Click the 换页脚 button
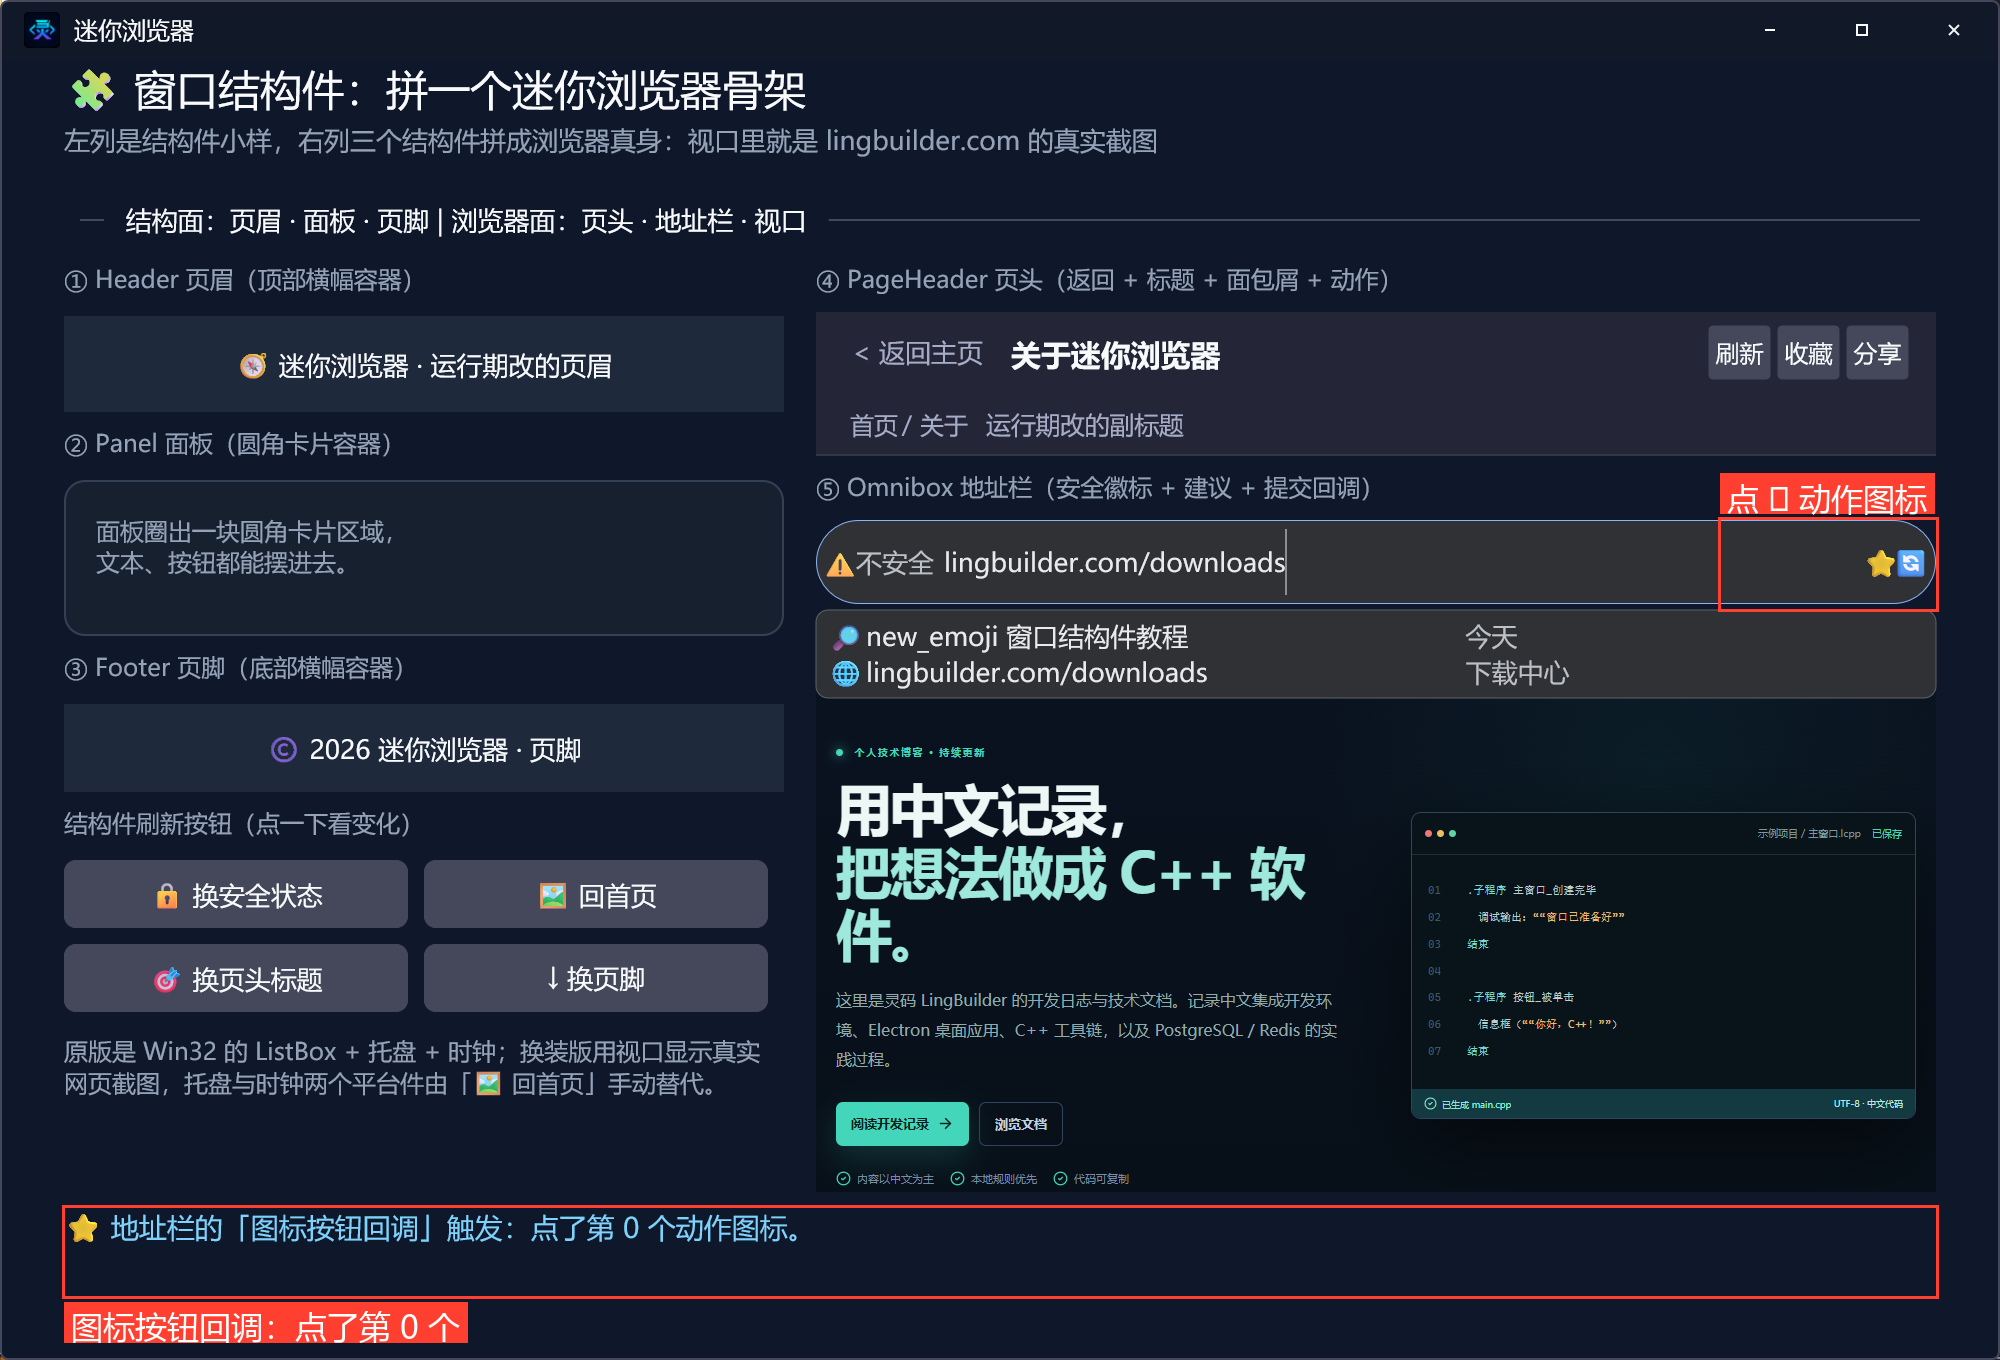 (x=596, y=978)
